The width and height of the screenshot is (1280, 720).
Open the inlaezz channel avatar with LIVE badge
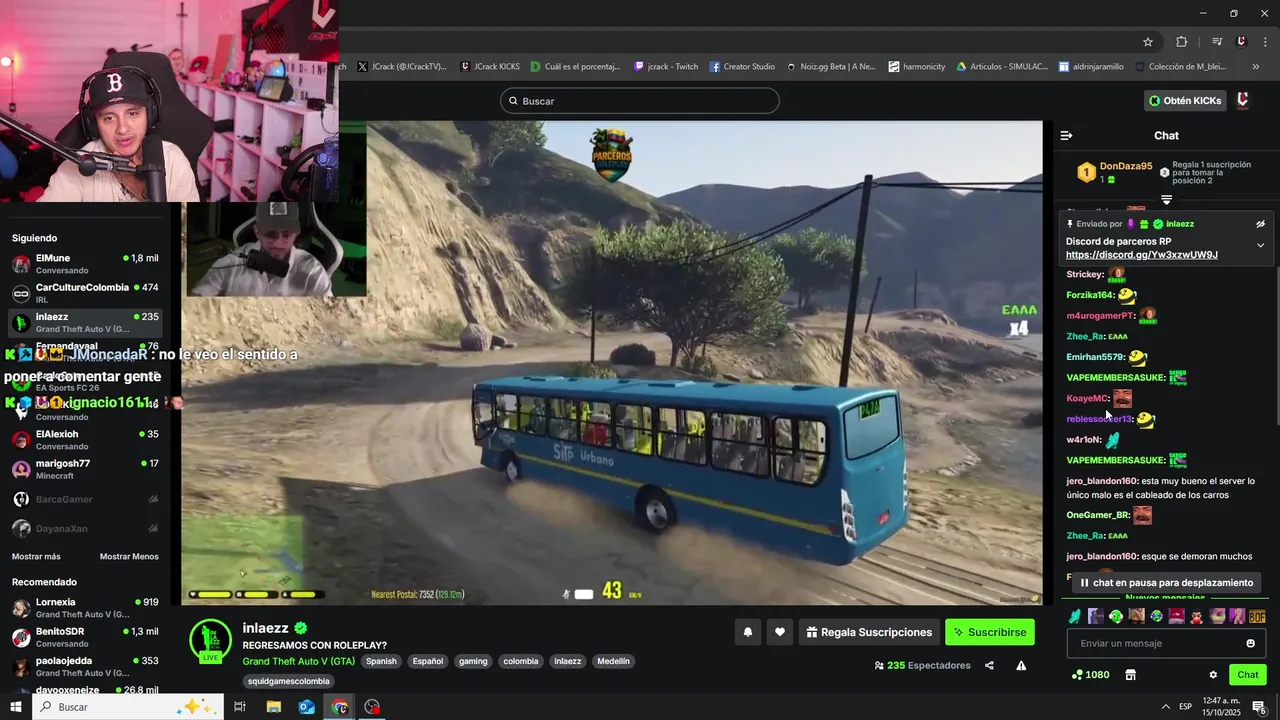pos(210,641)
